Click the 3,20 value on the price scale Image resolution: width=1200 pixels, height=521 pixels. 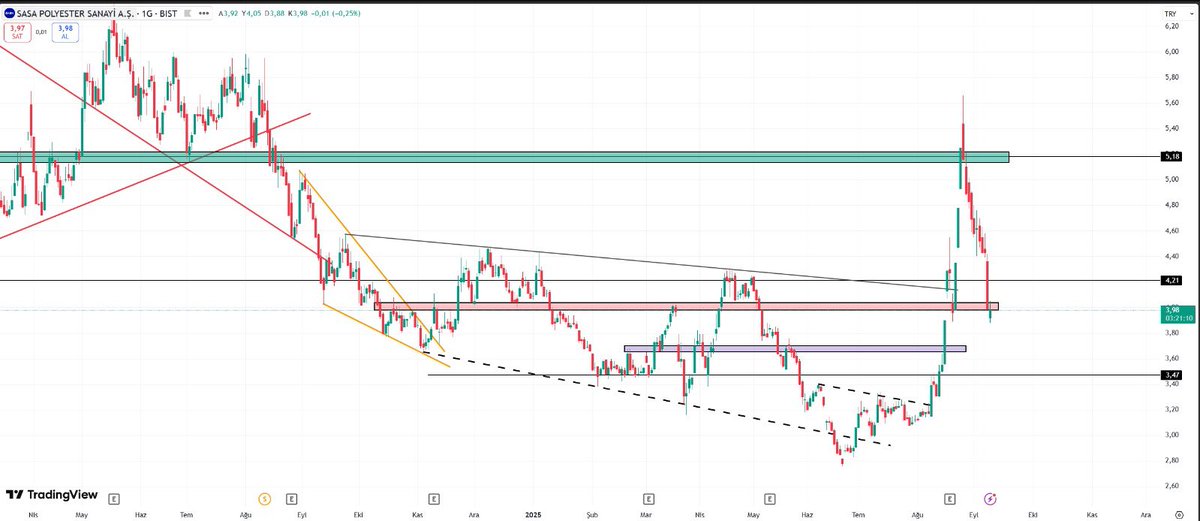[x=1171, y=409]
